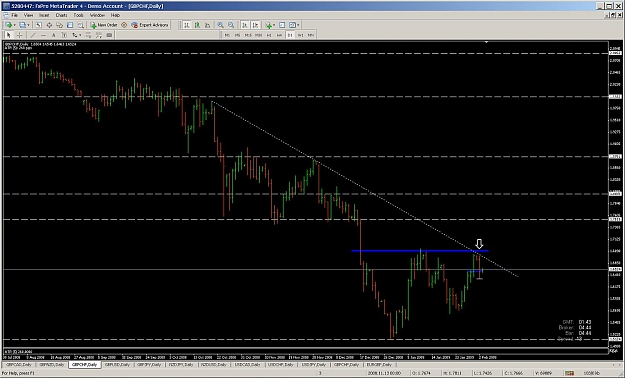Click the last icon in line studies toolbar
Screen dimensions: 625x378
pyautogui.click(x=109, y=35)
